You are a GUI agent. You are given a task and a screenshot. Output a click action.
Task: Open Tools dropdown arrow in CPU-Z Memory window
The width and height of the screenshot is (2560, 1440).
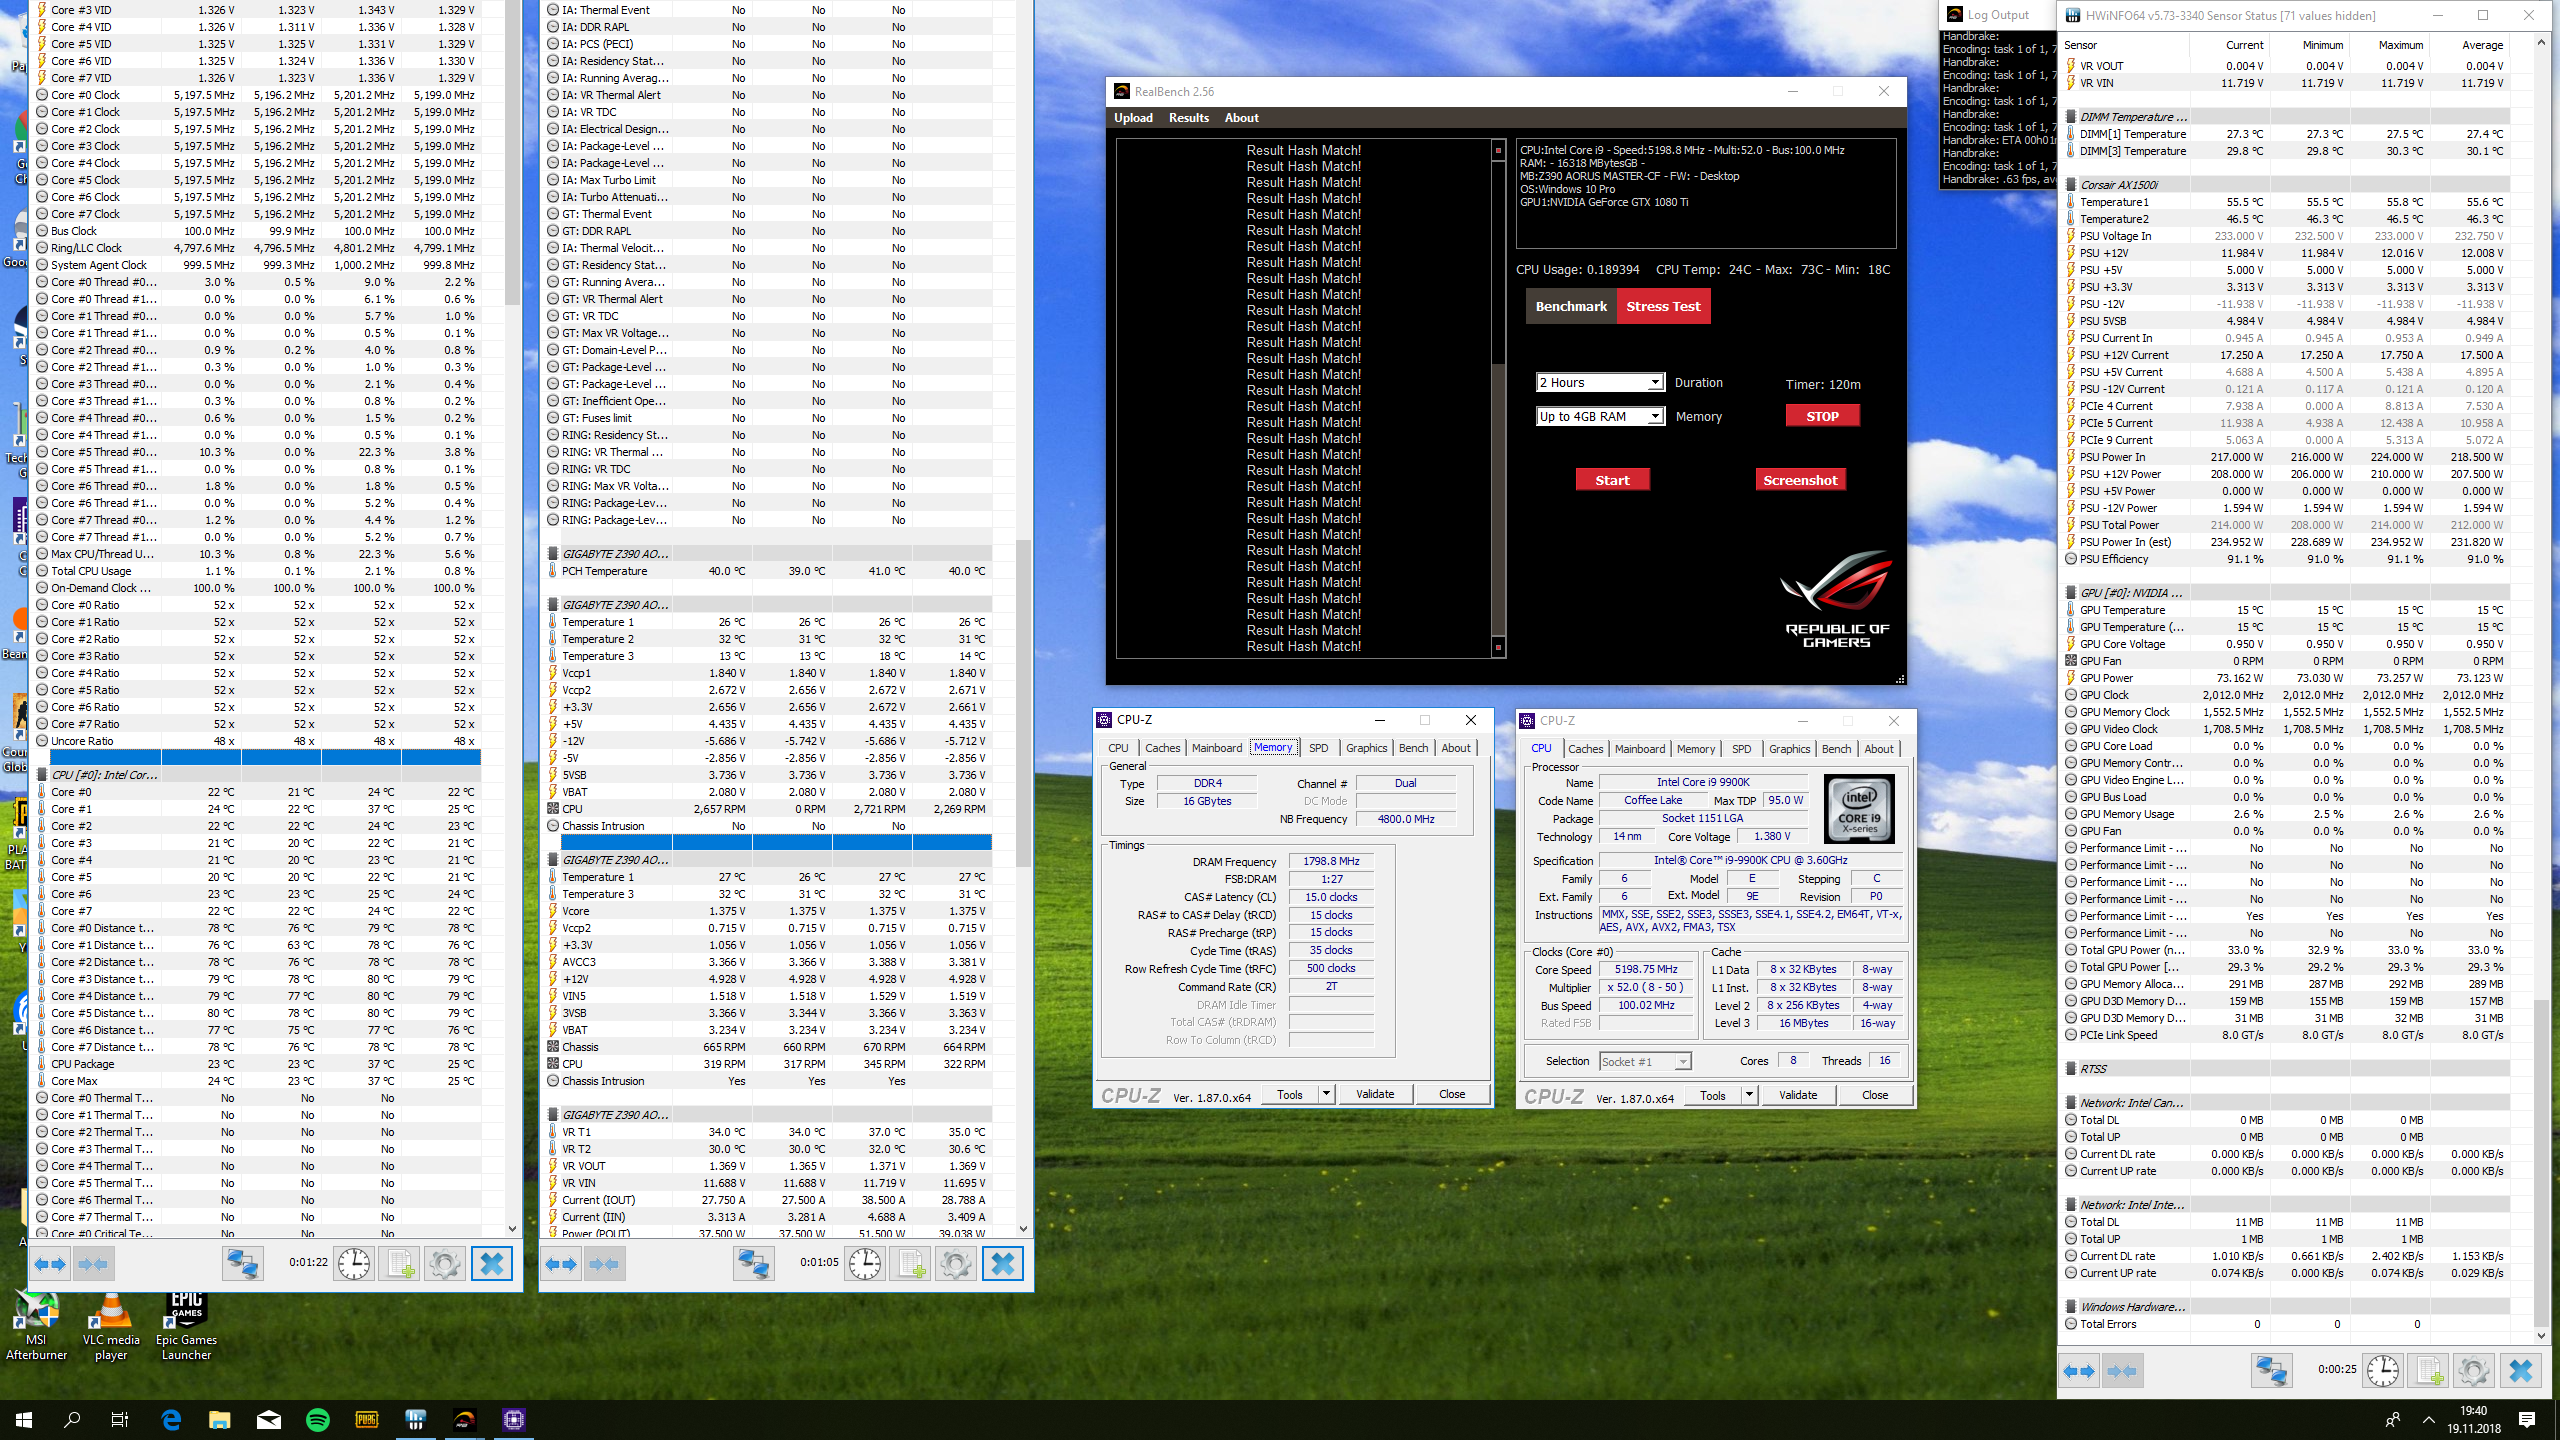(1326, 1094)
